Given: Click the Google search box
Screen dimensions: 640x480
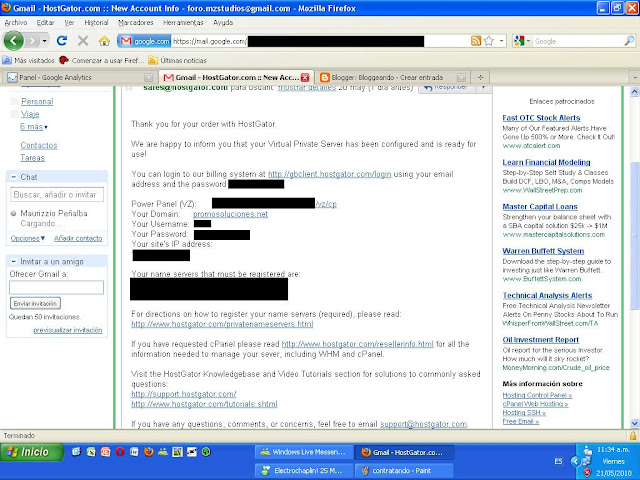Looking at the screenshot, I should point(578,41).
